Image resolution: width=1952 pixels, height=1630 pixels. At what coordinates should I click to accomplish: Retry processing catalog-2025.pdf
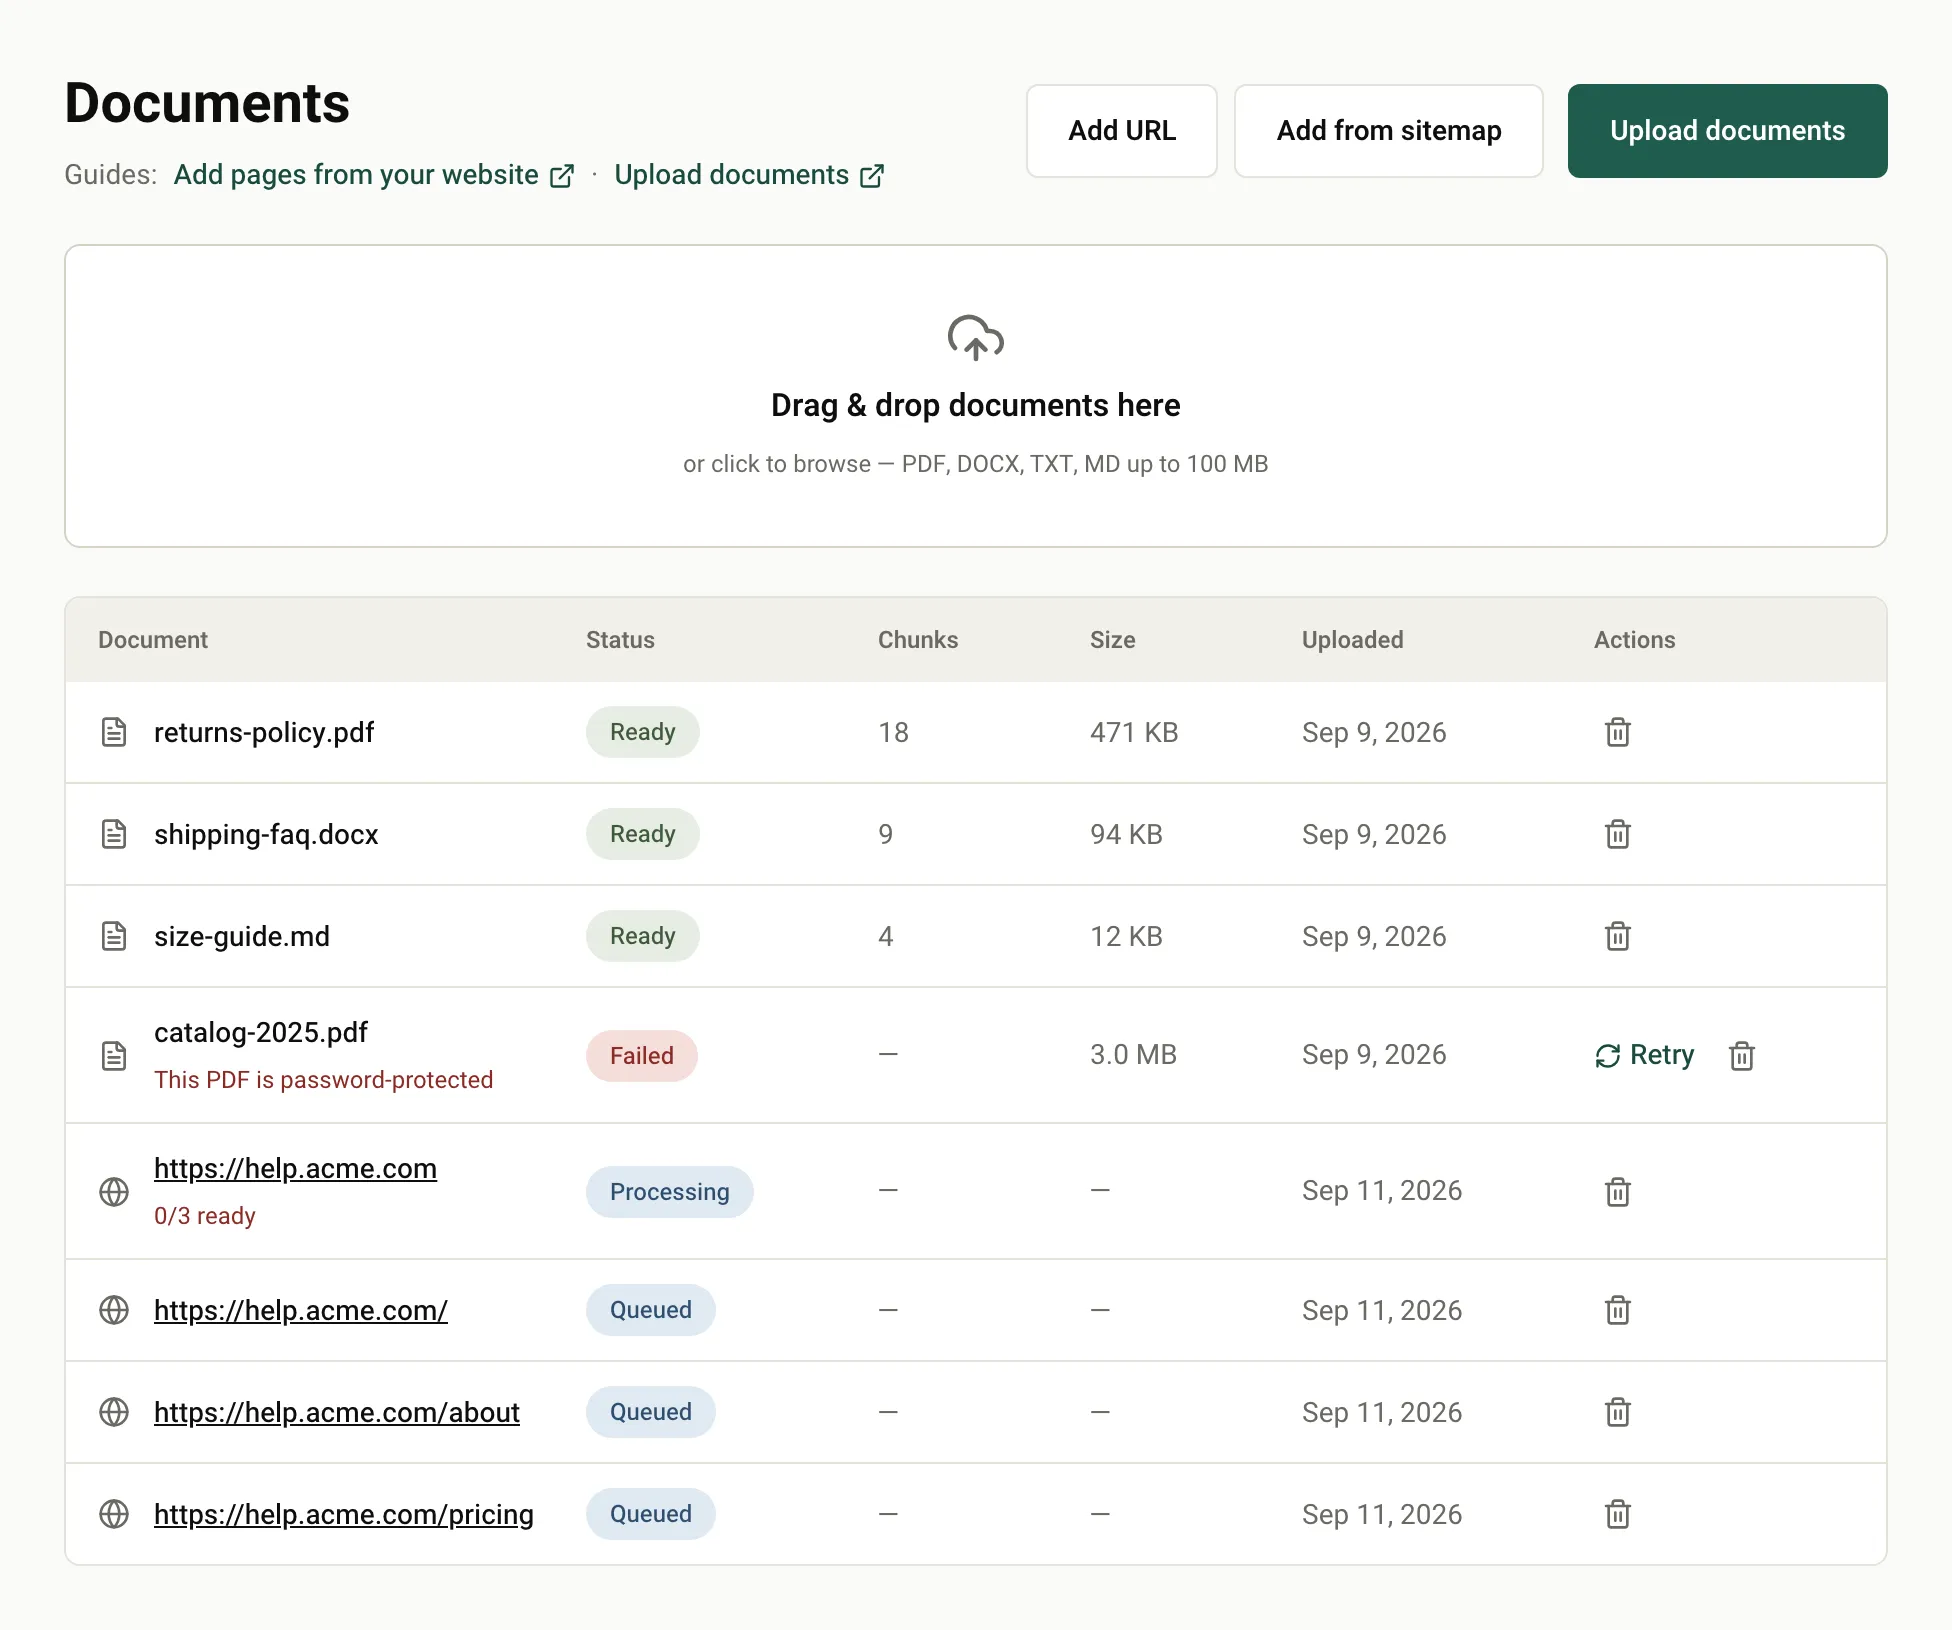[x=1644, y=1055]
